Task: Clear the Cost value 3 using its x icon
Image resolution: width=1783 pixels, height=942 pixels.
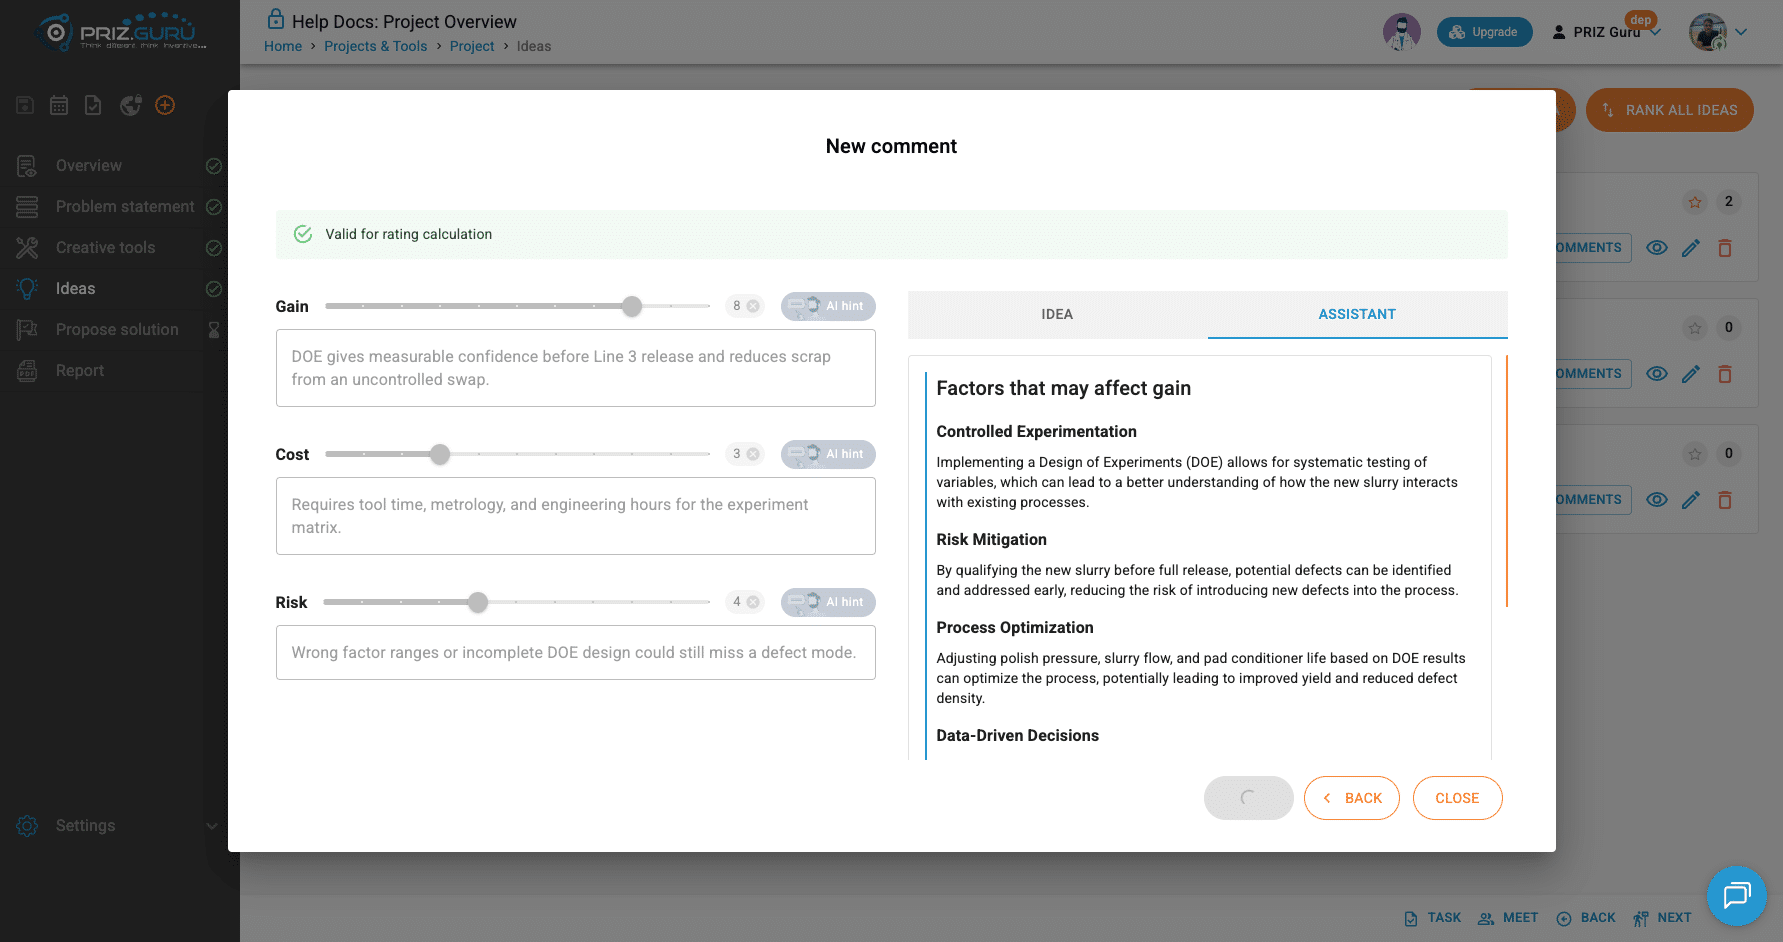Action: pyautogui.click(x=753, y=454)
